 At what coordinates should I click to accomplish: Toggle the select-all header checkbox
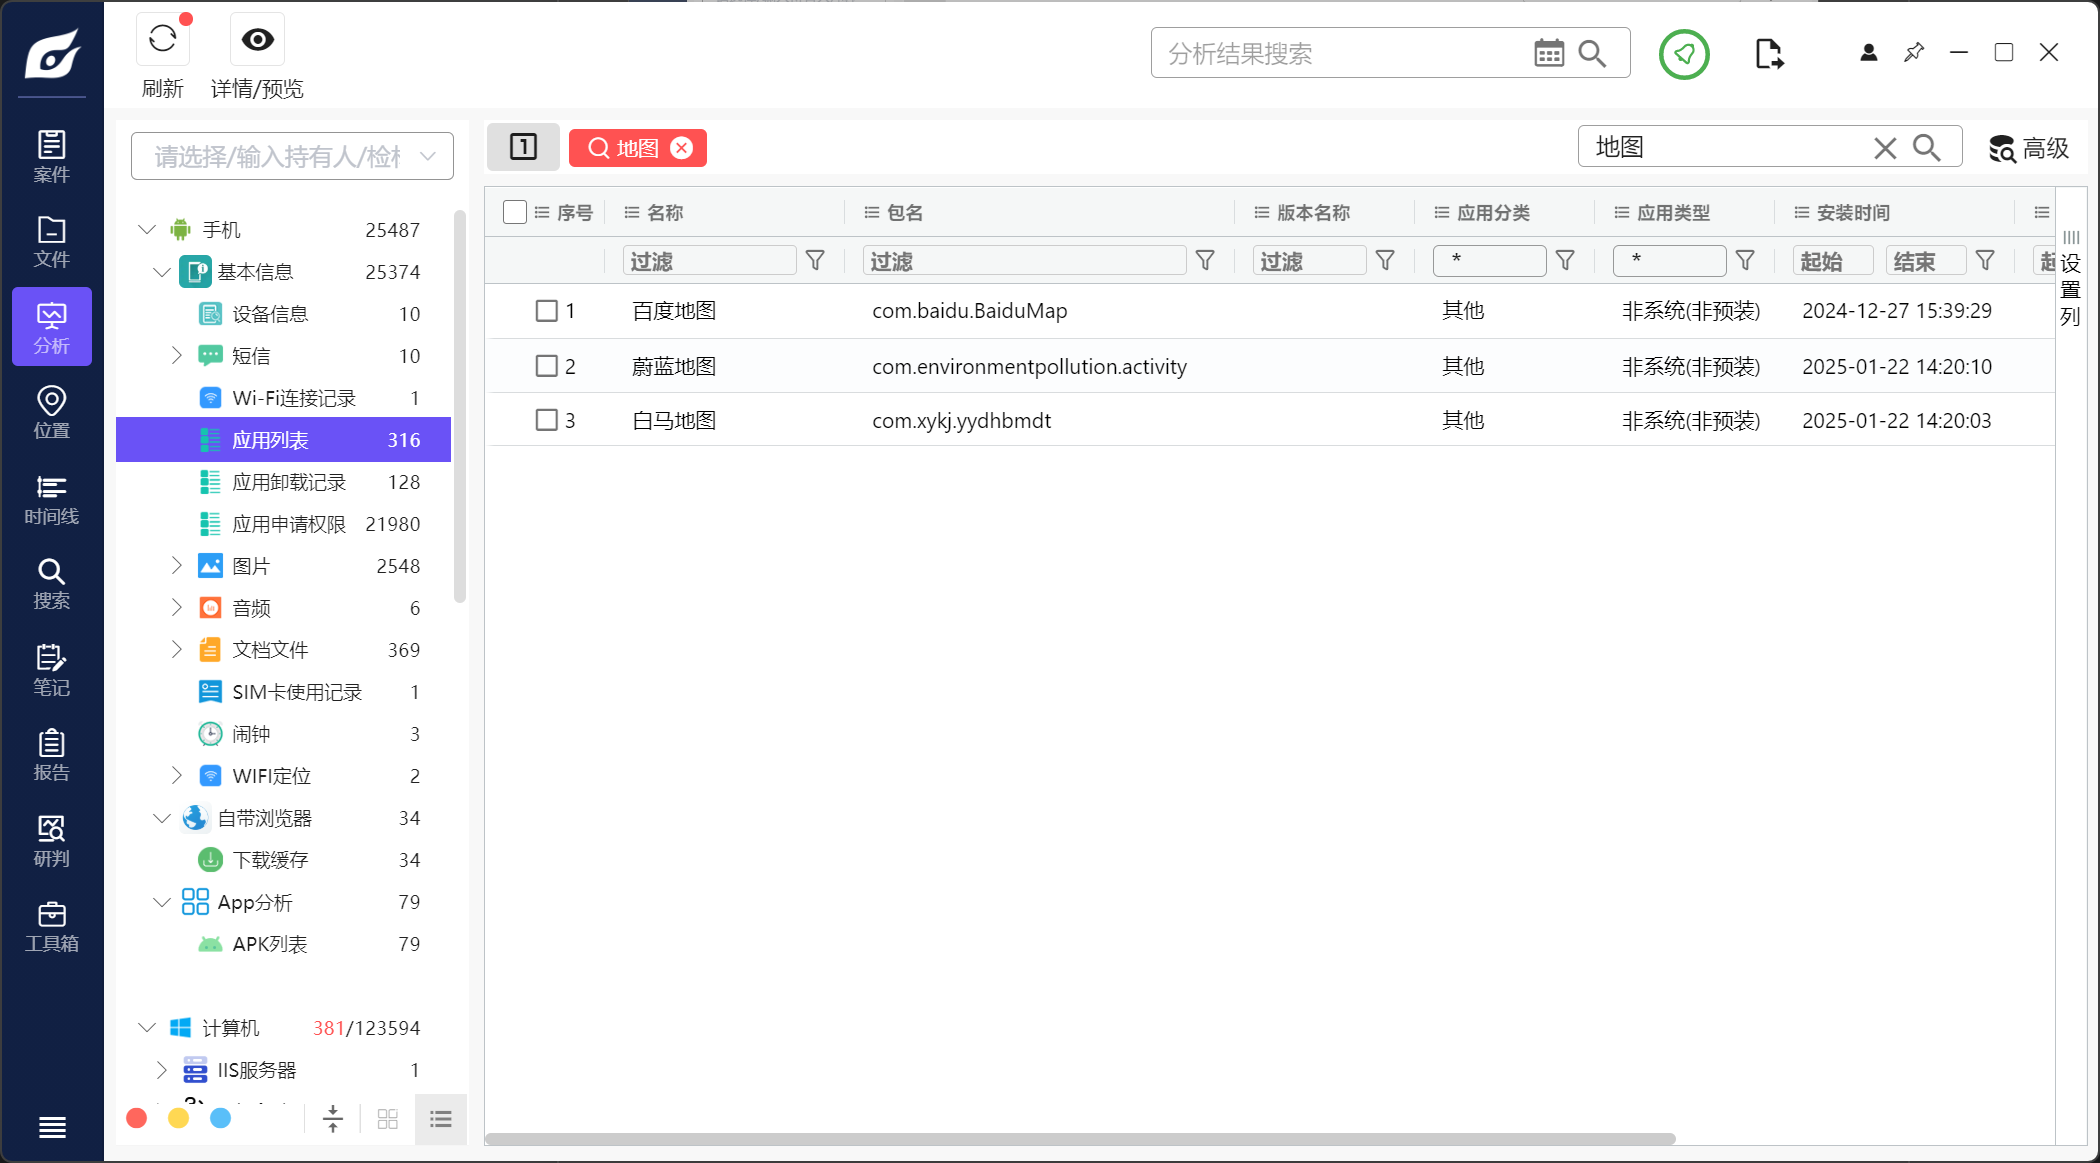515,212
